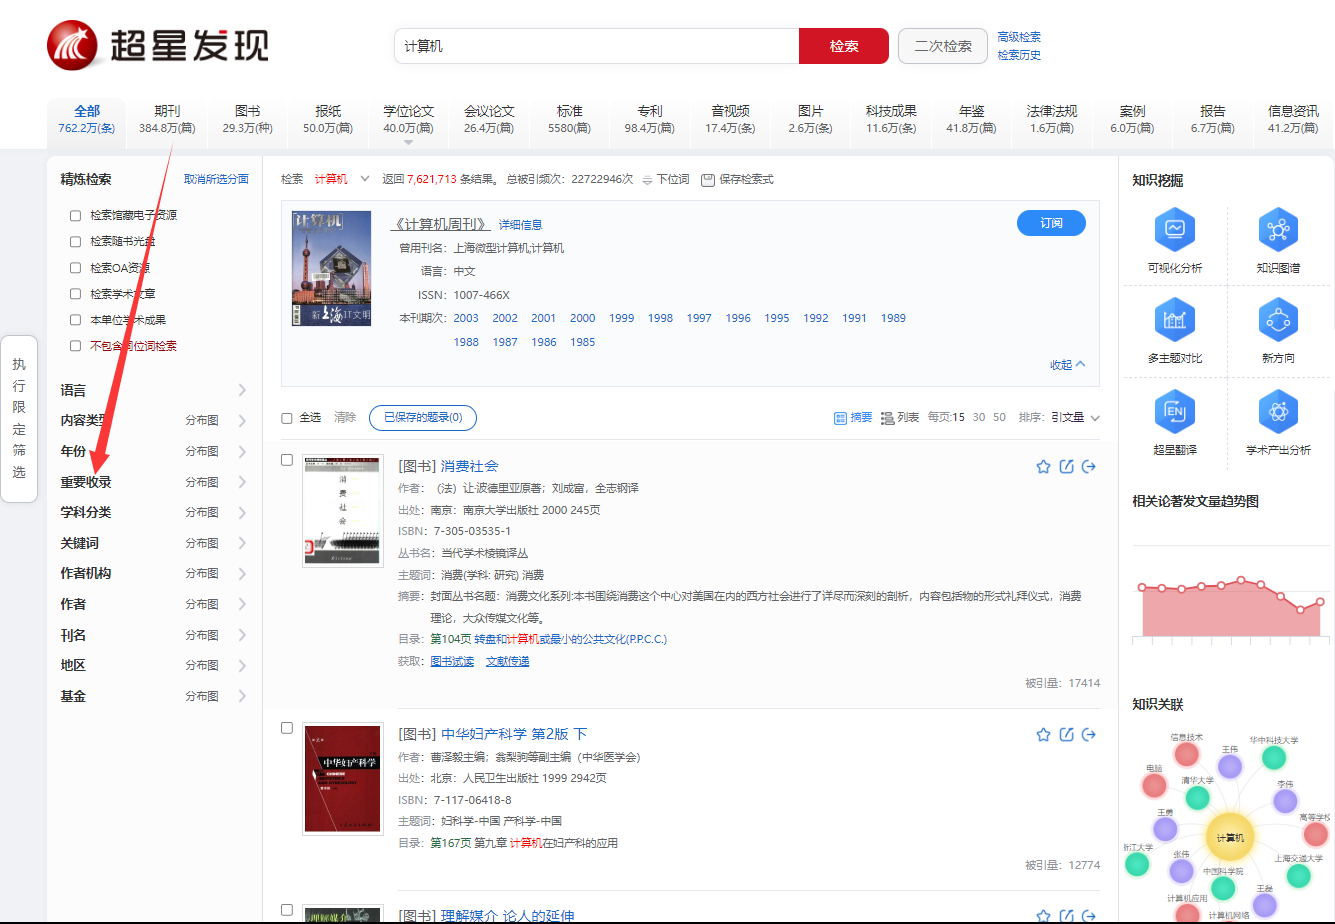Open the 新方向 icon
This screenshot has height=924, width=1335.
coord(1278,320)
